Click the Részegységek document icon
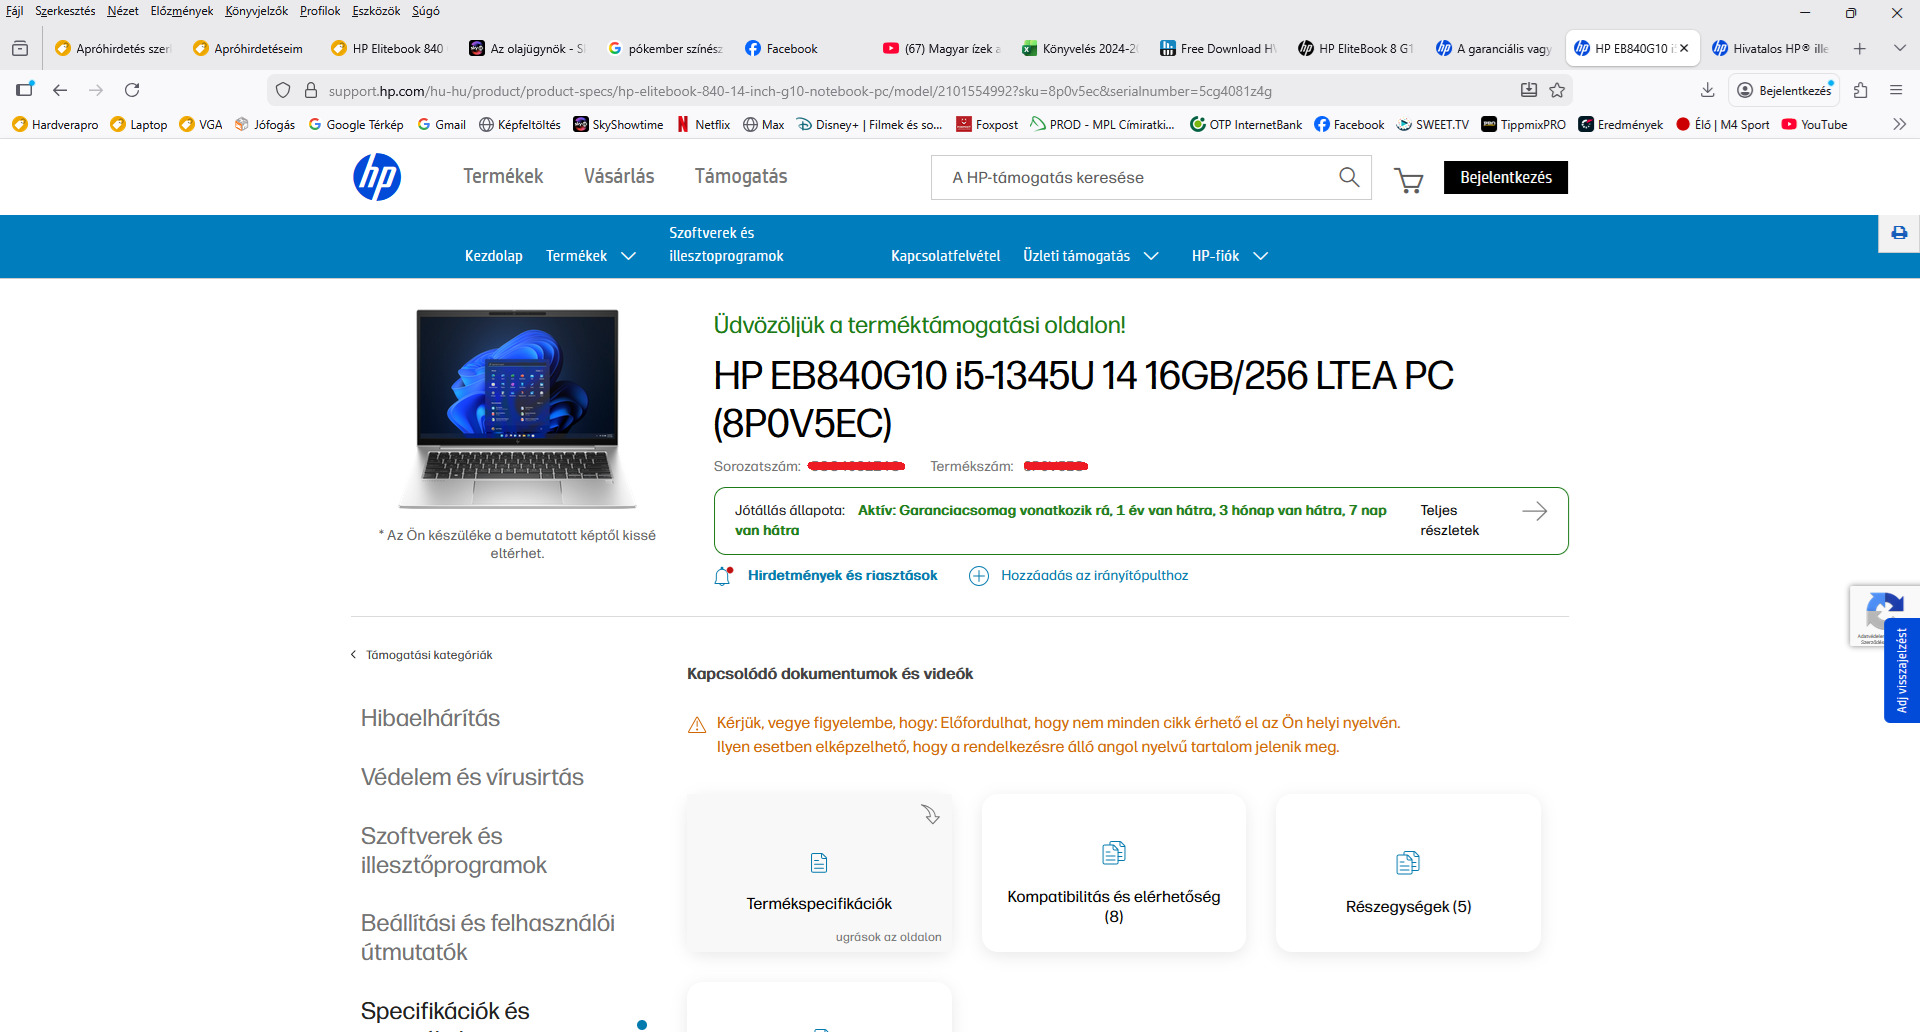Viewport: 1920px width, 1032px height. point(1408,863)
